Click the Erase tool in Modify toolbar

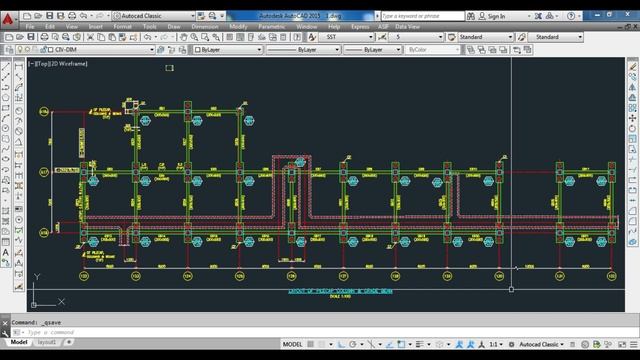point(632,67)
